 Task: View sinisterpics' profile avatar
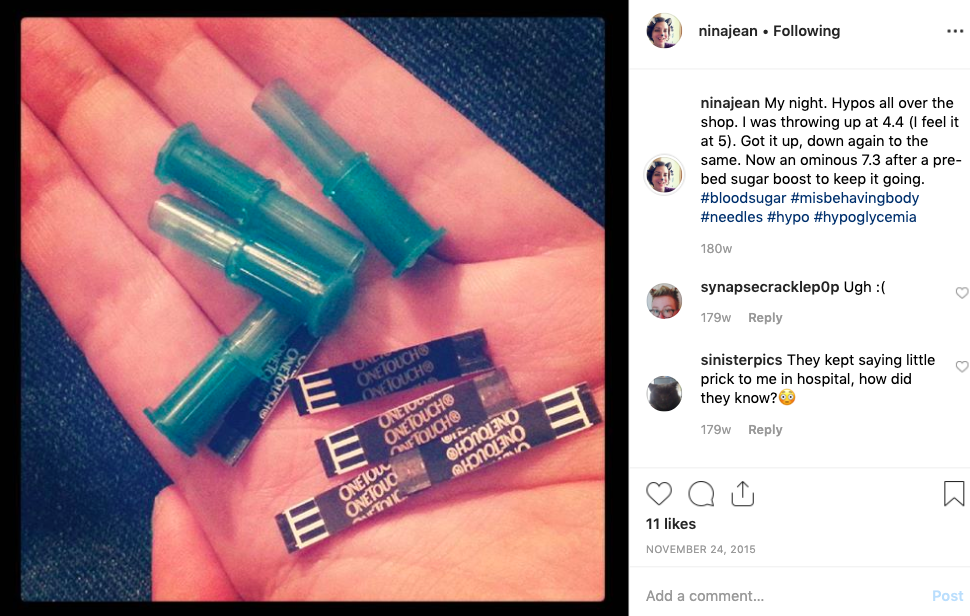664,393
